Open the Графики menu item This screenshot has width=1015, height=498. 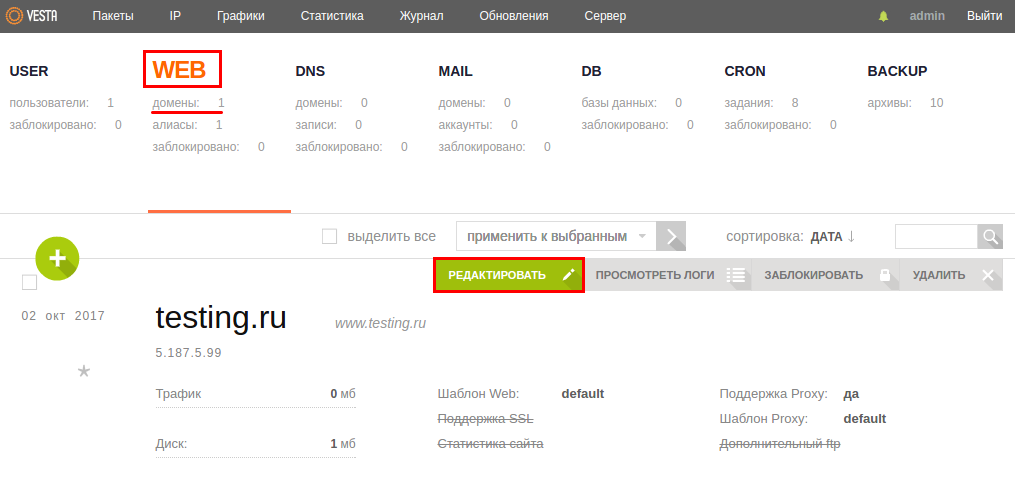coord(241,16)
